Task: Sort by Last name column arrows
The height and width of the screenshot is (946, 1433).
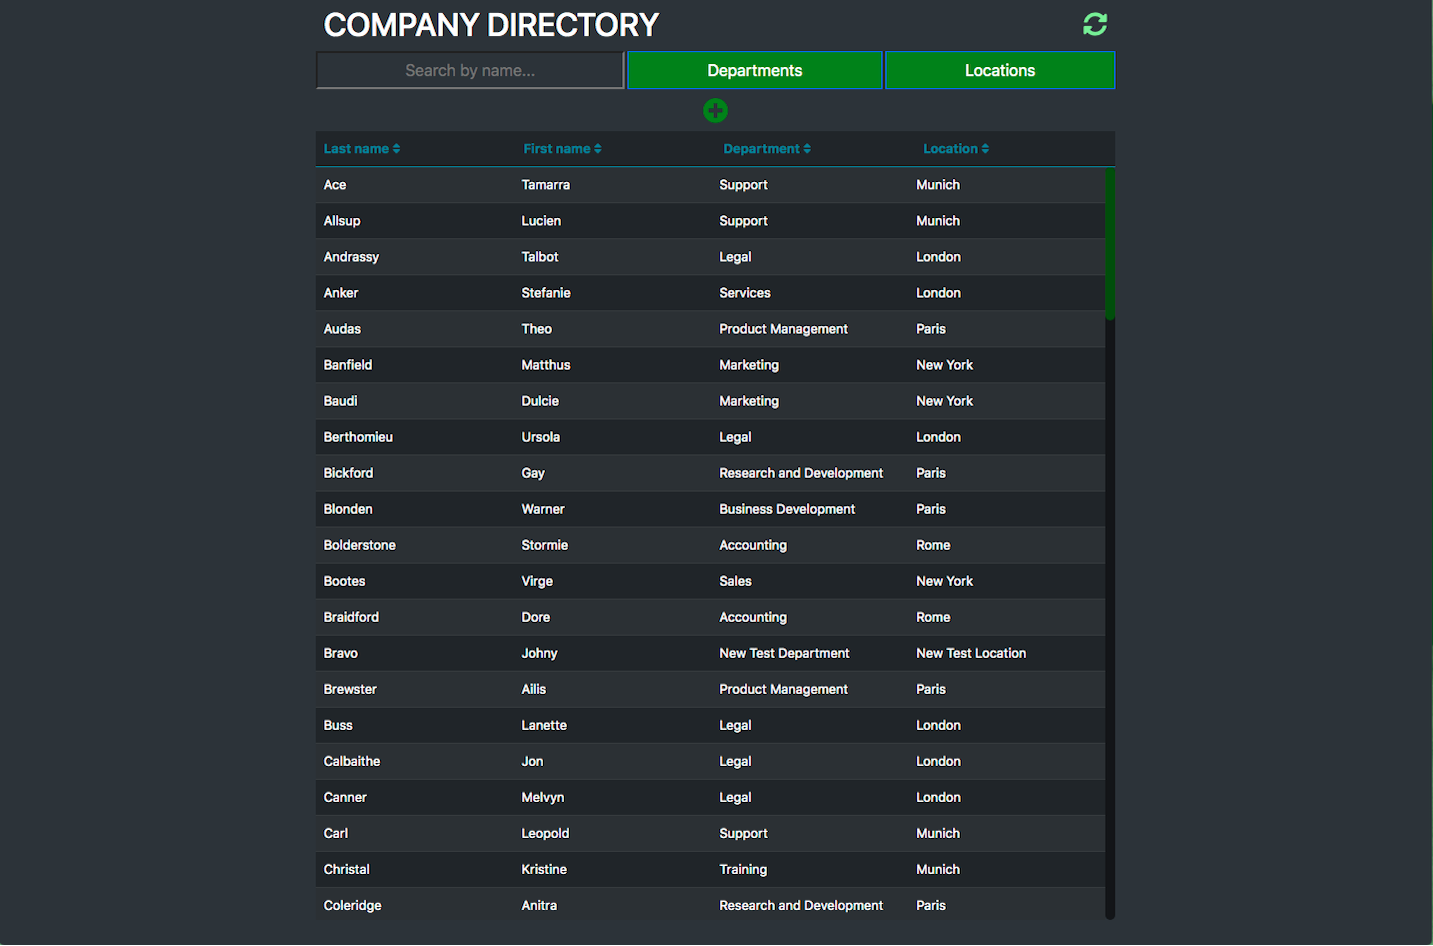Action: [x=396, y=149]
